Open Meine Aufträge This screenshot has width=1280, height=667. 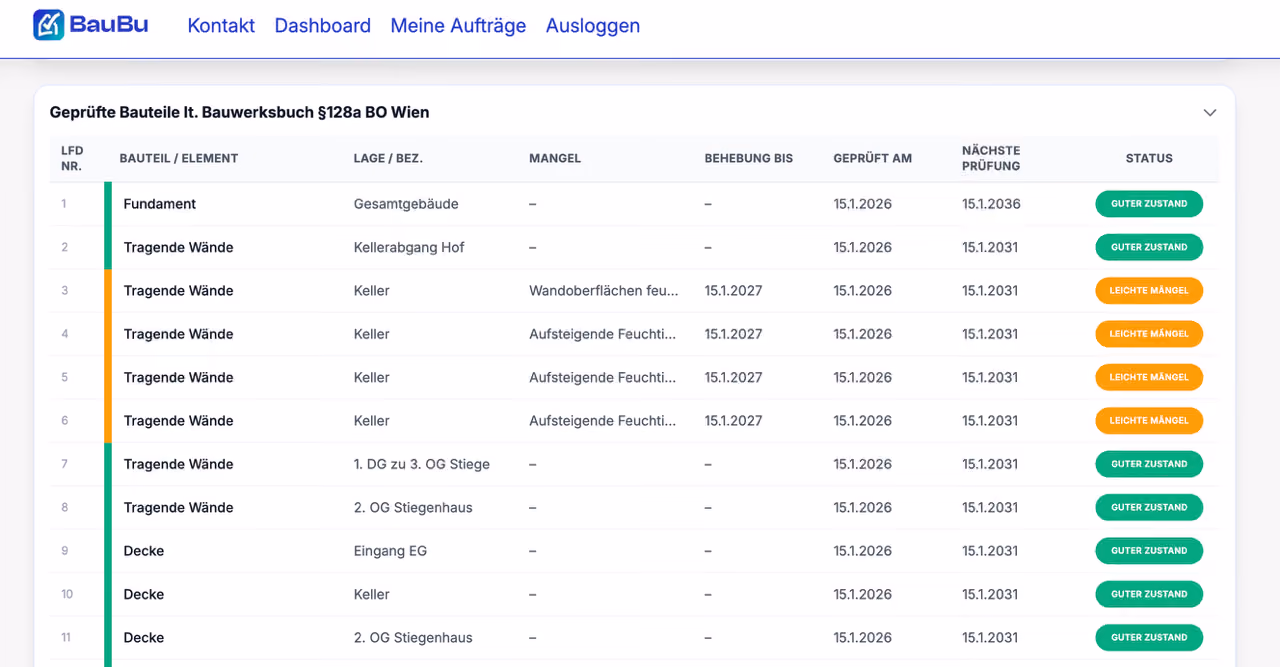tap(458, 26)
